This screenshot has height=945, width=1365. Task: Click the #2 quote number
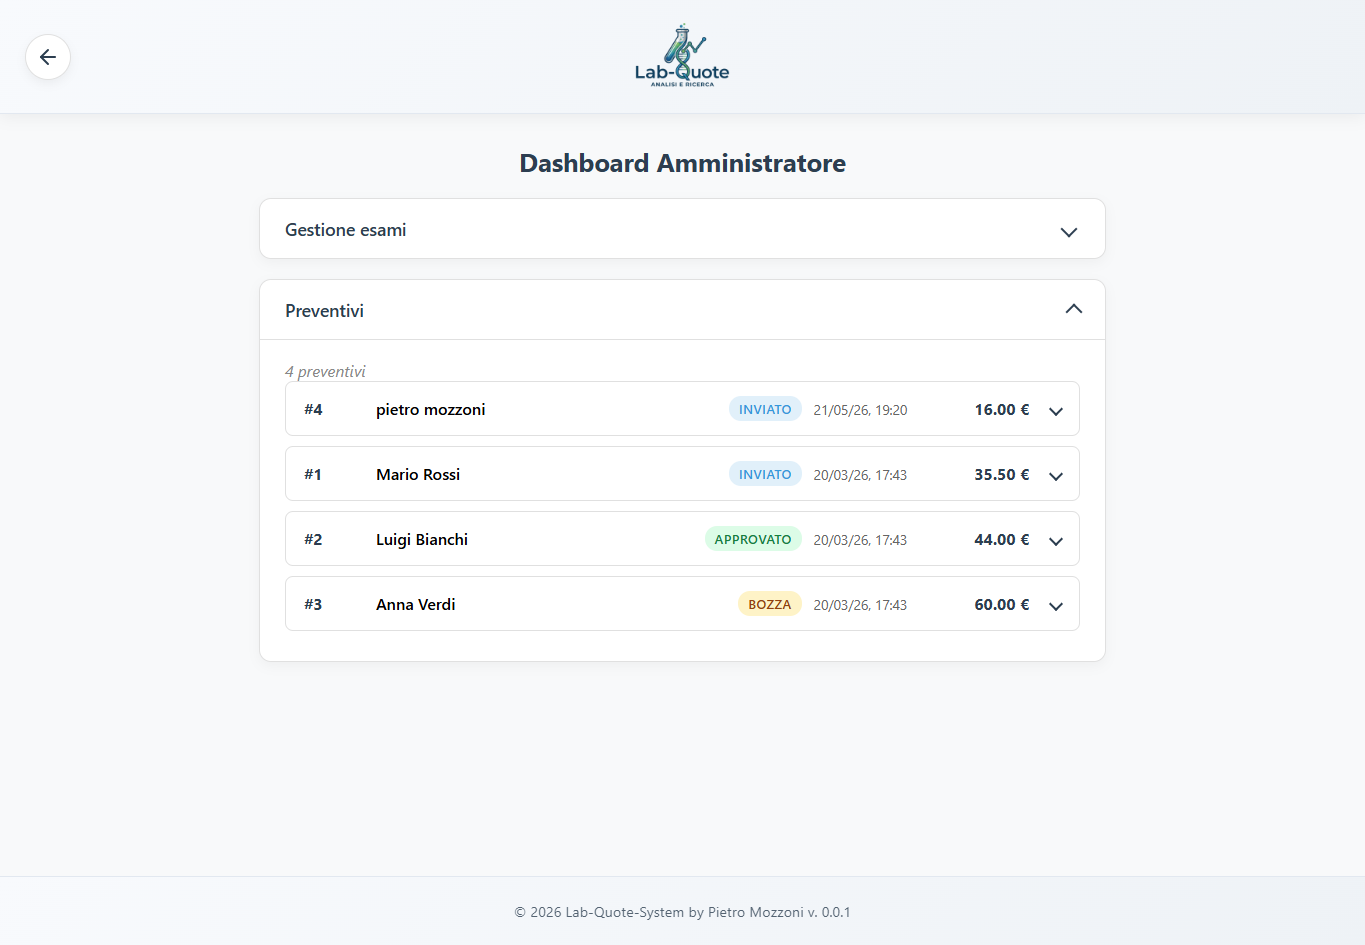pyautogui.click(x=313, y=540)
